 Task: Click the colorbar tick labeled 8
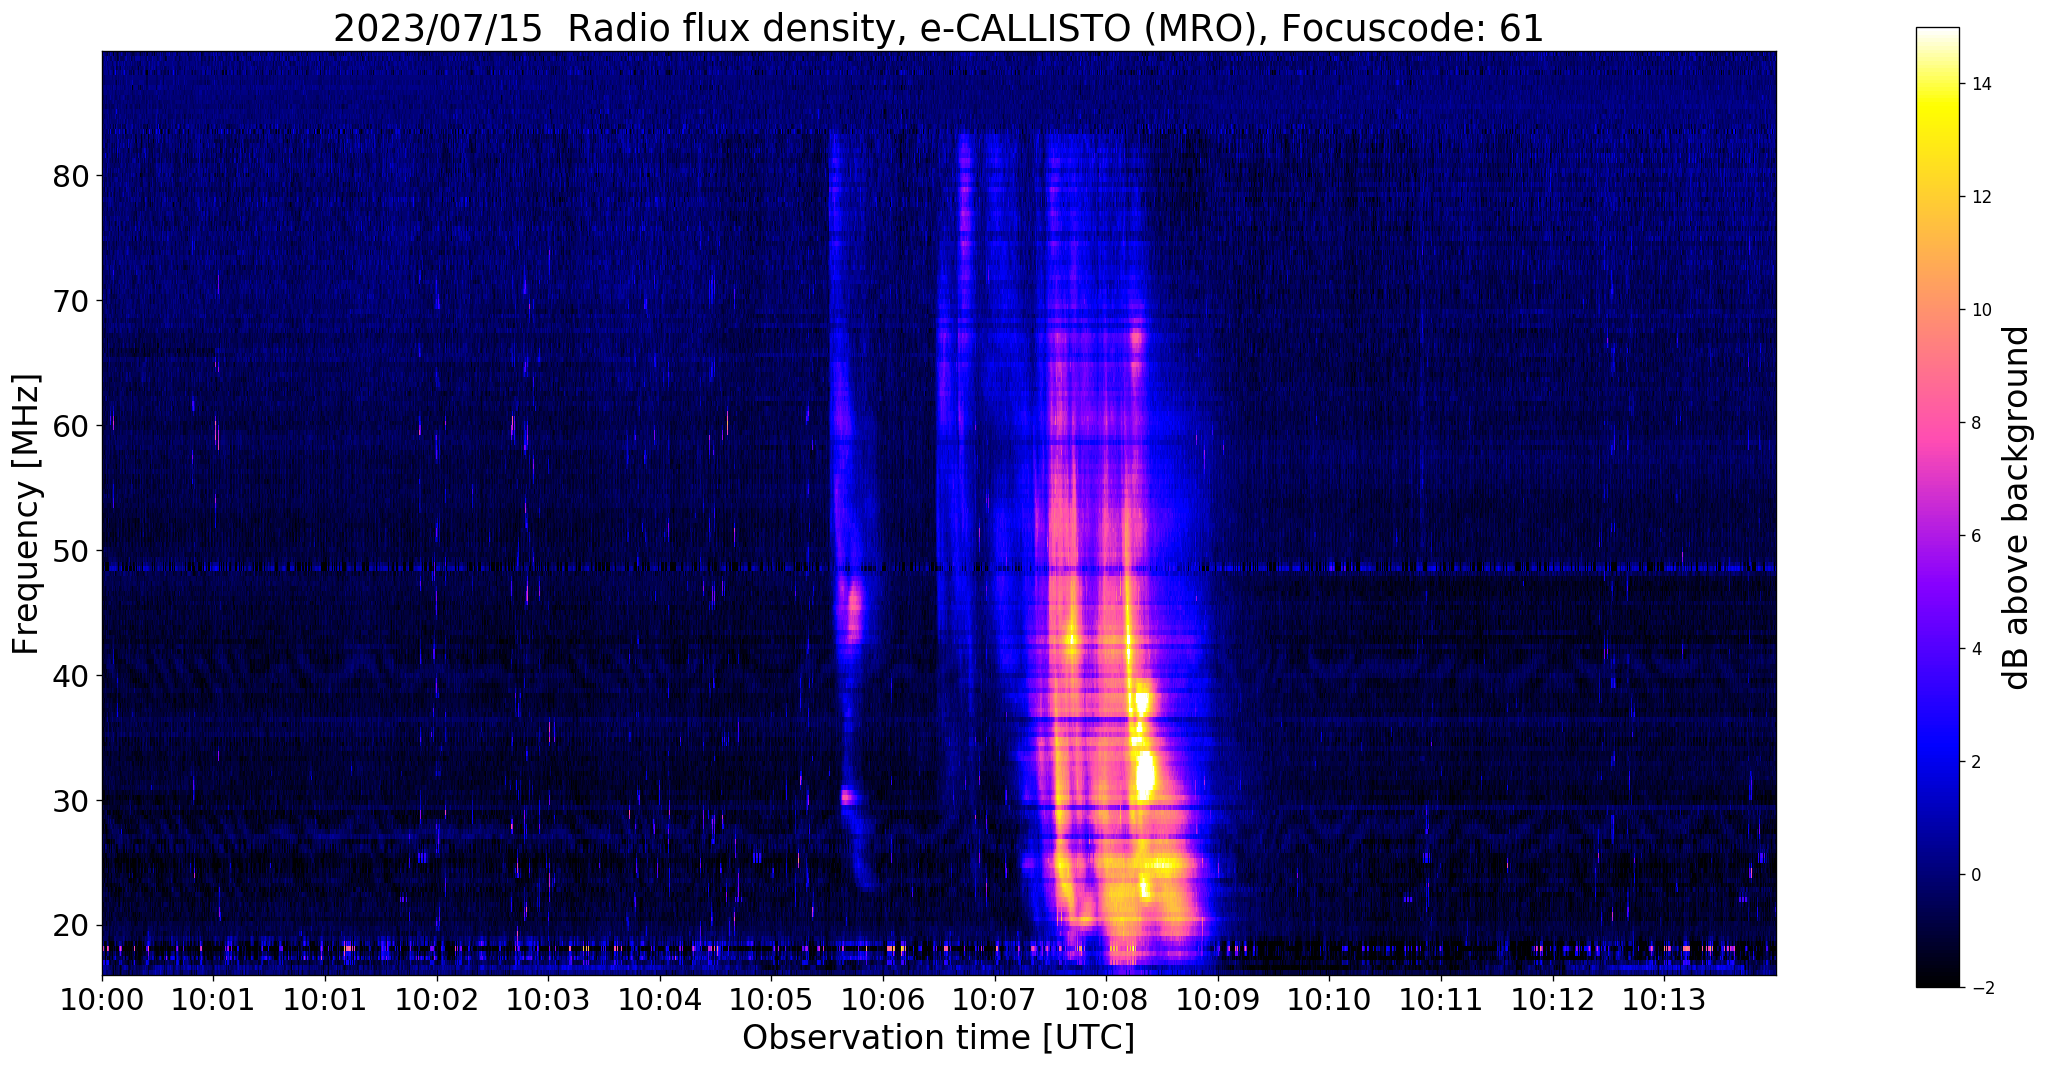pos(1975,423)
